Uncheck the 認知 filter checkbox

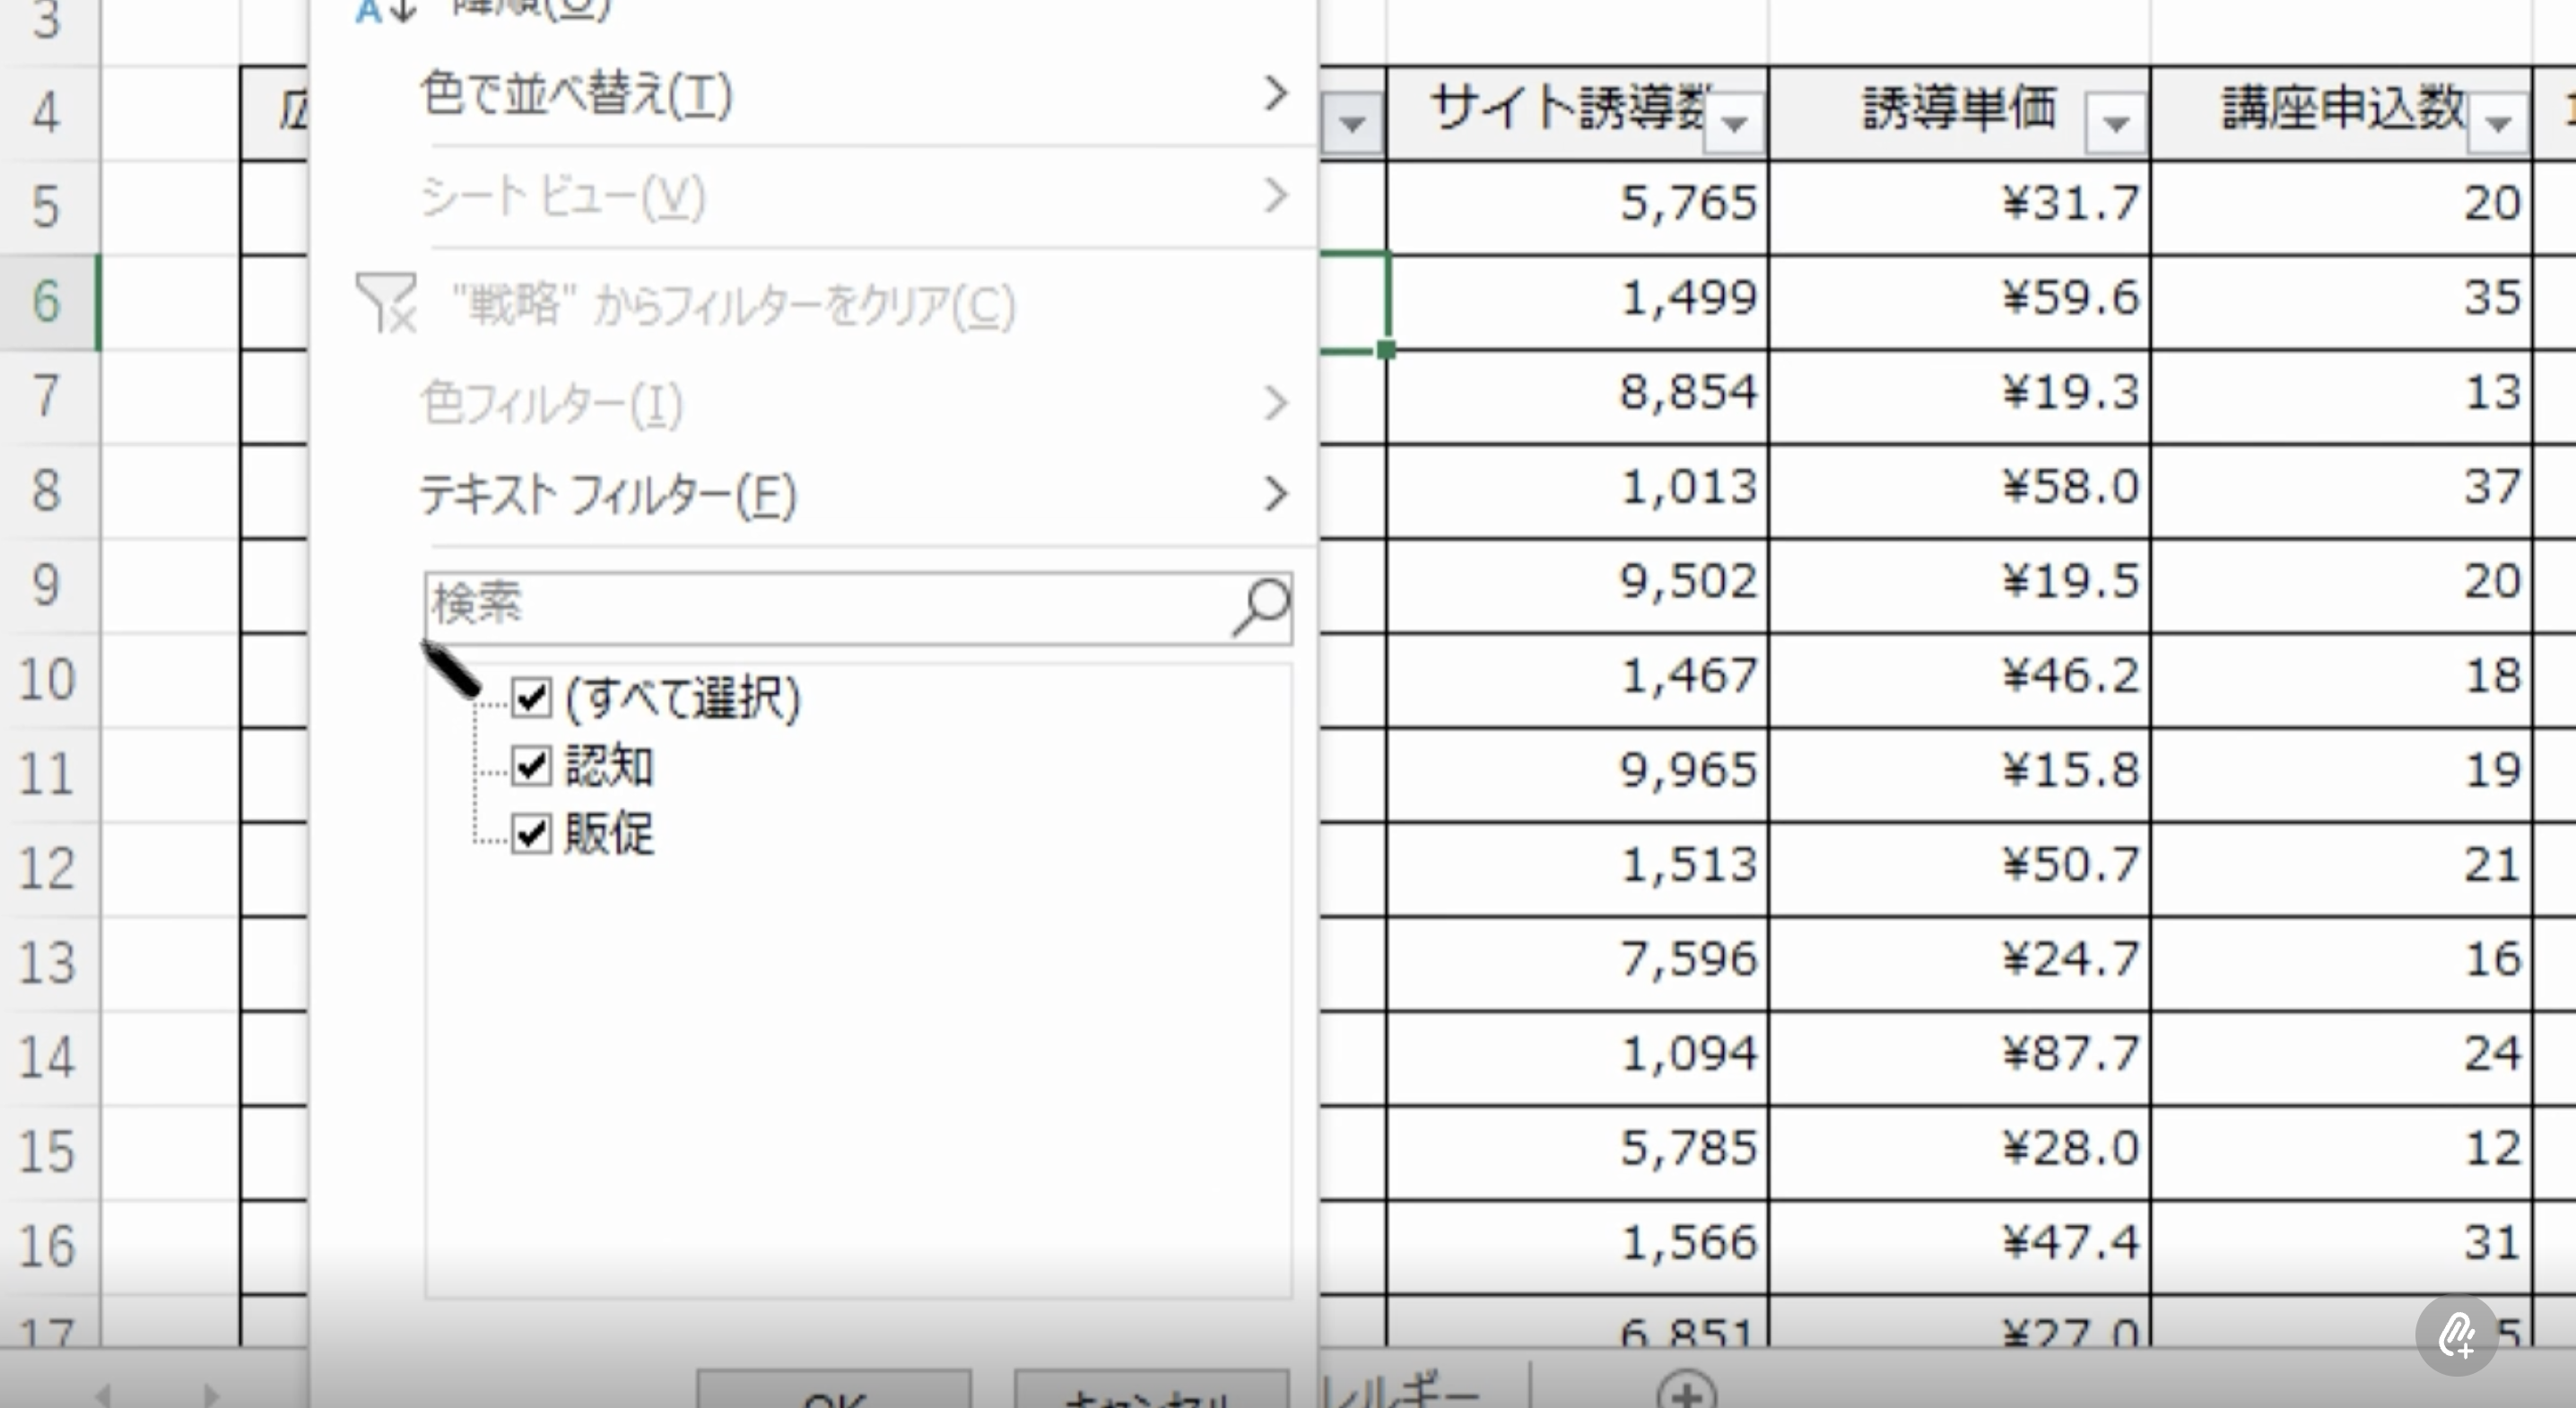tap(531, 766)
